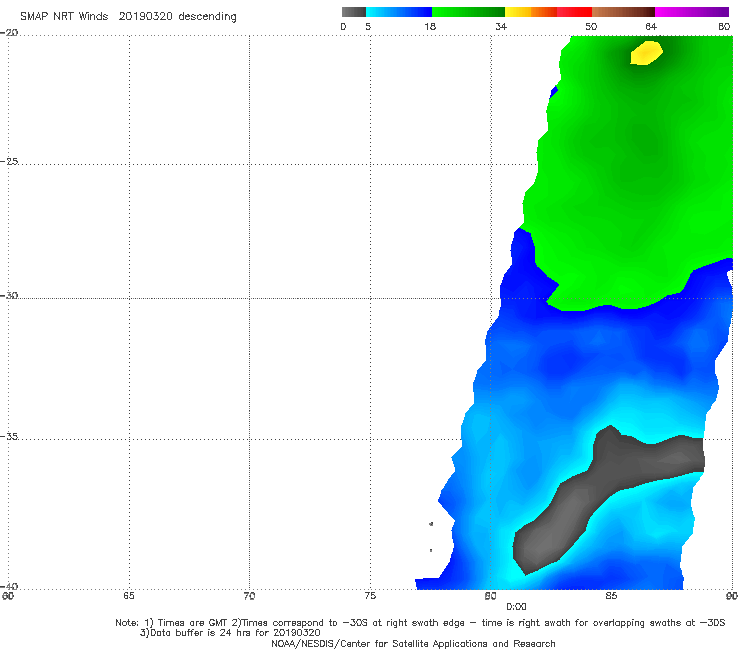The image size is (740, 650).
Task: Click the color bar label '18'
Action: click(x=430, y=26)
